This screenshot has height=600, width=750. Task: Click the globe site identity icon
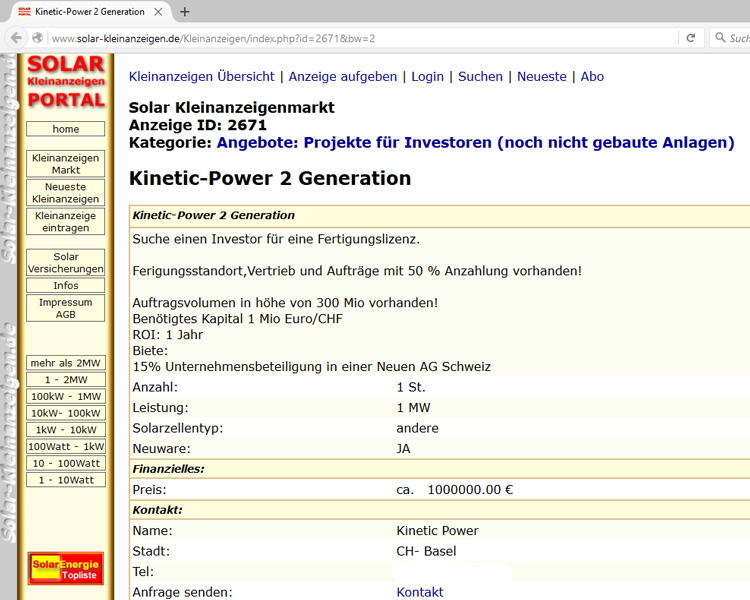pyautogui.click(x=38, y=38)
